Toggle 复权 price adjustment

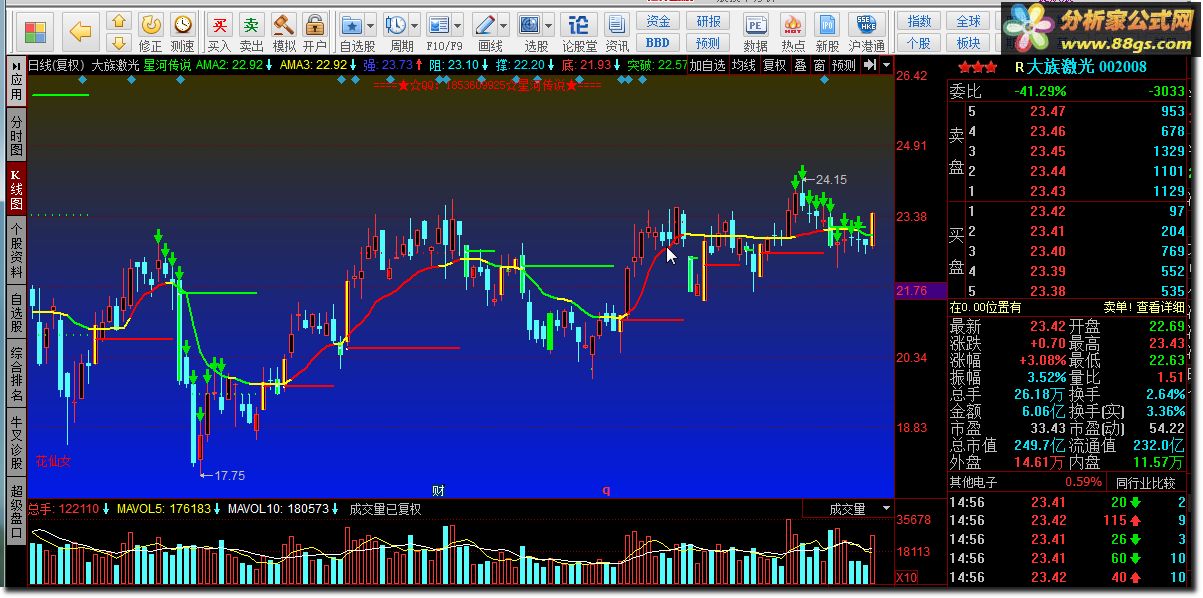(775, 65)
